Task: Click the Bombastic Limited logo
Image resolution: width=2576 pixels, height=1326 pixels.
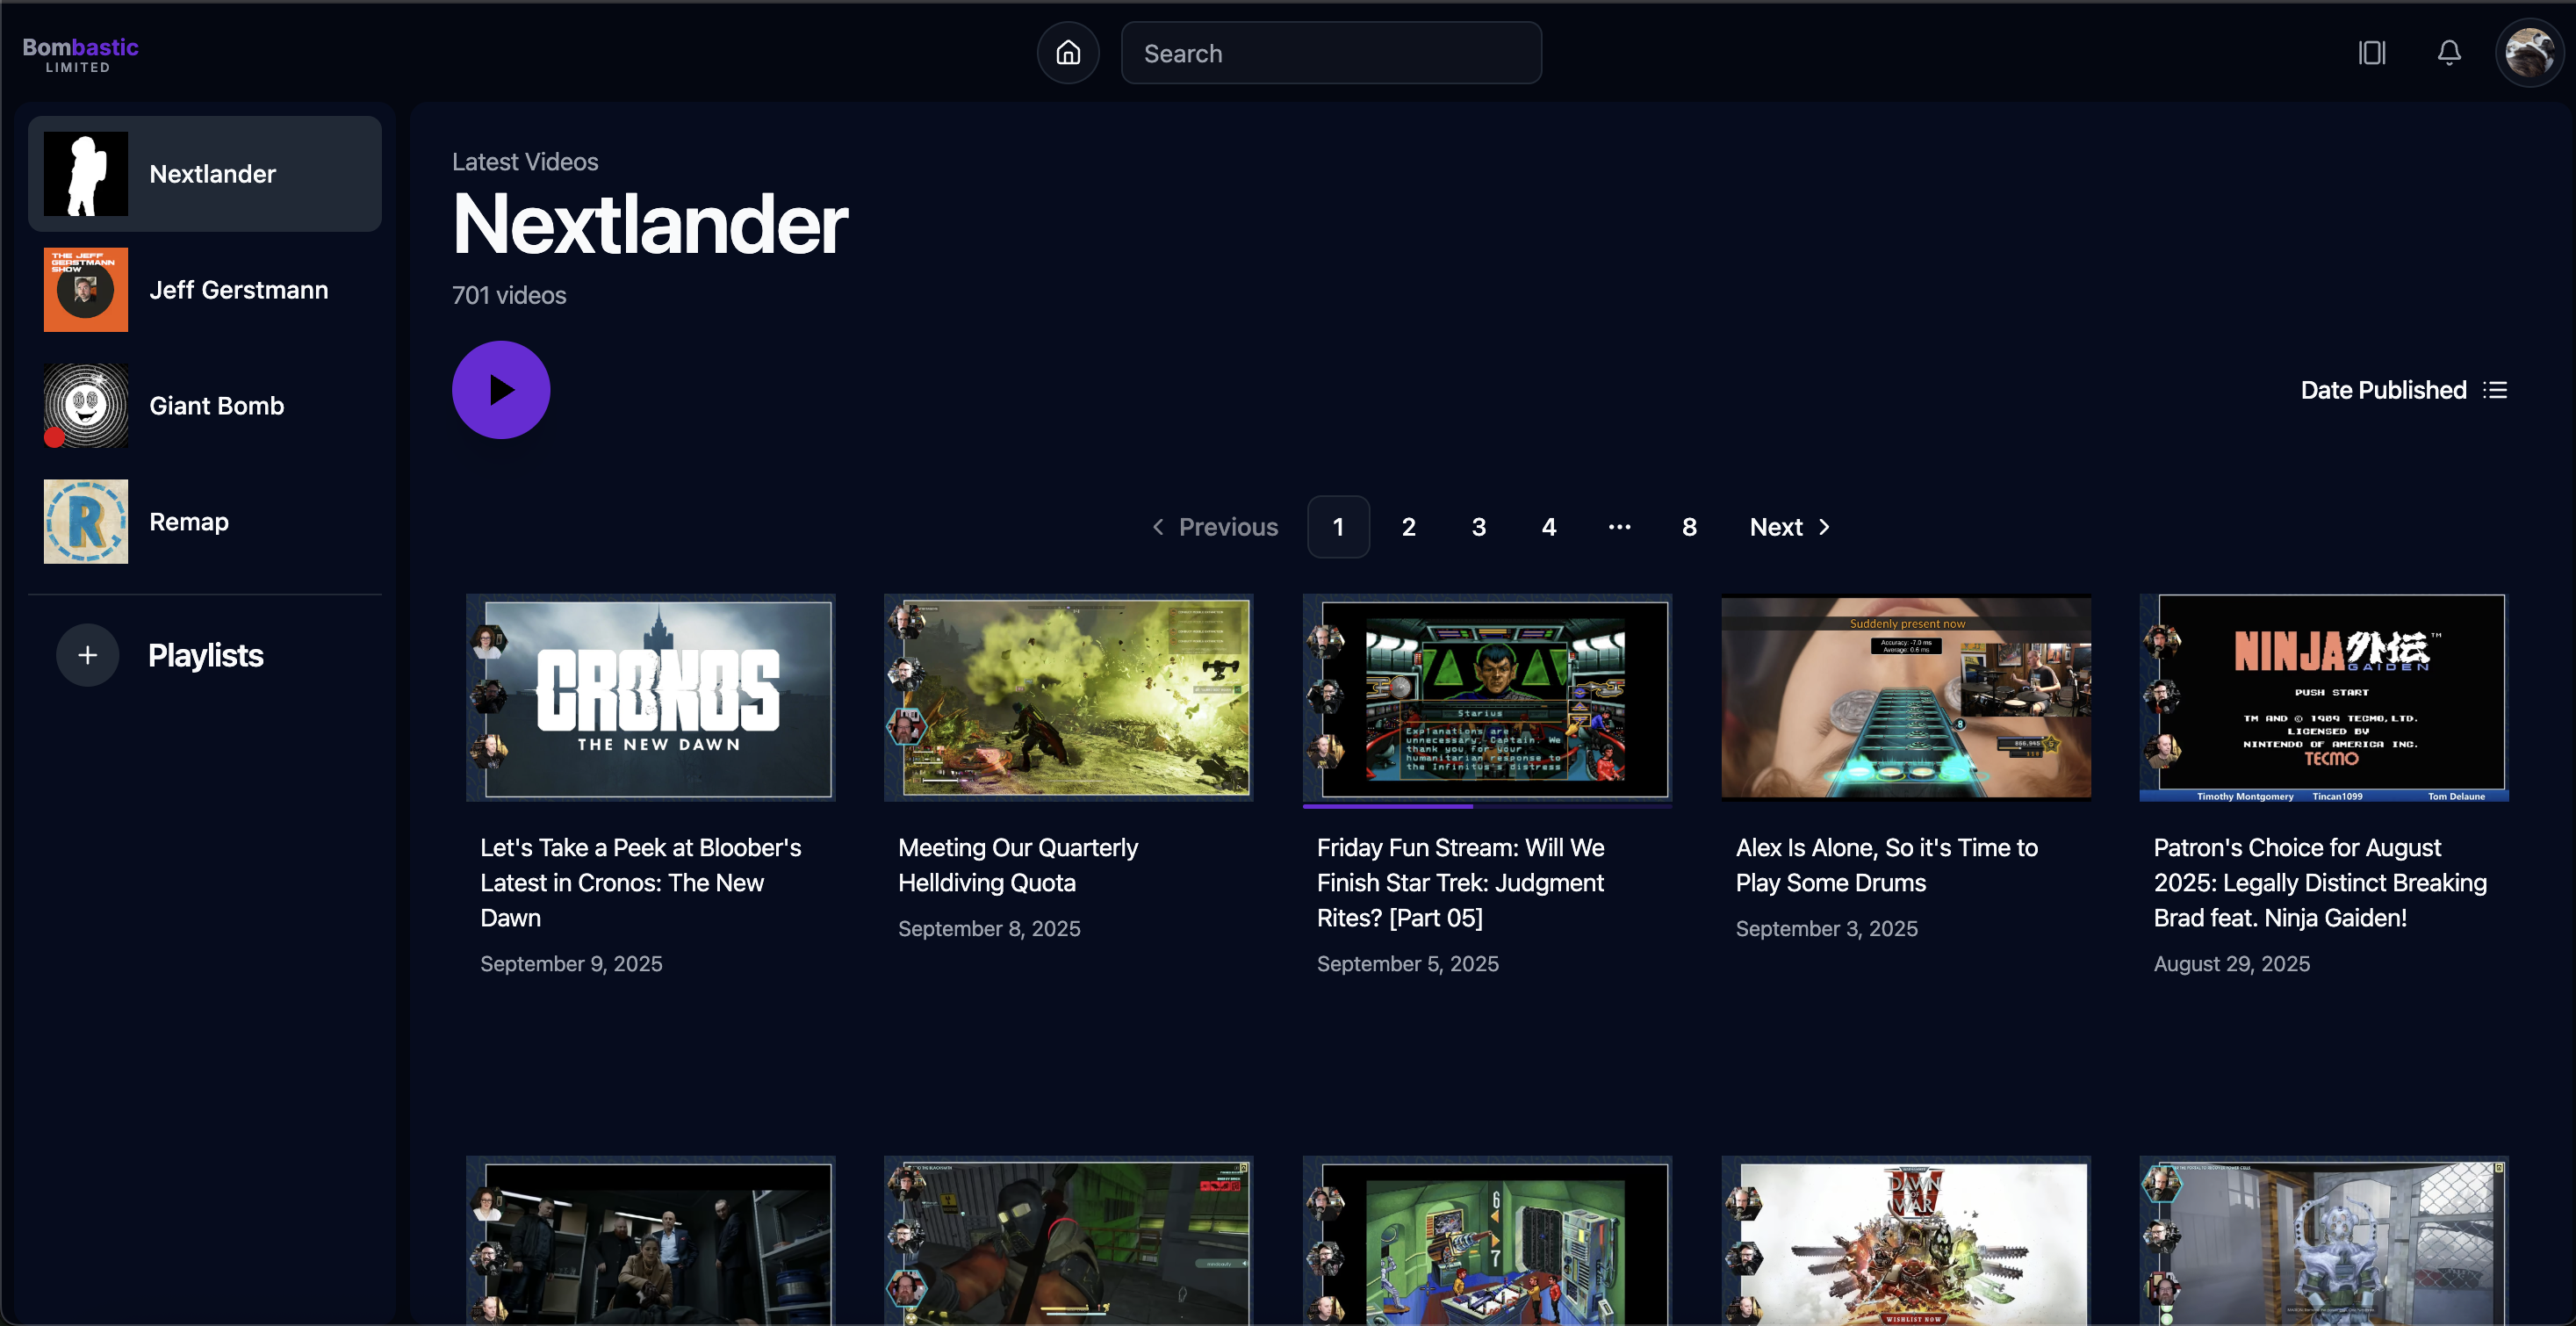Action: pos(80,54)
